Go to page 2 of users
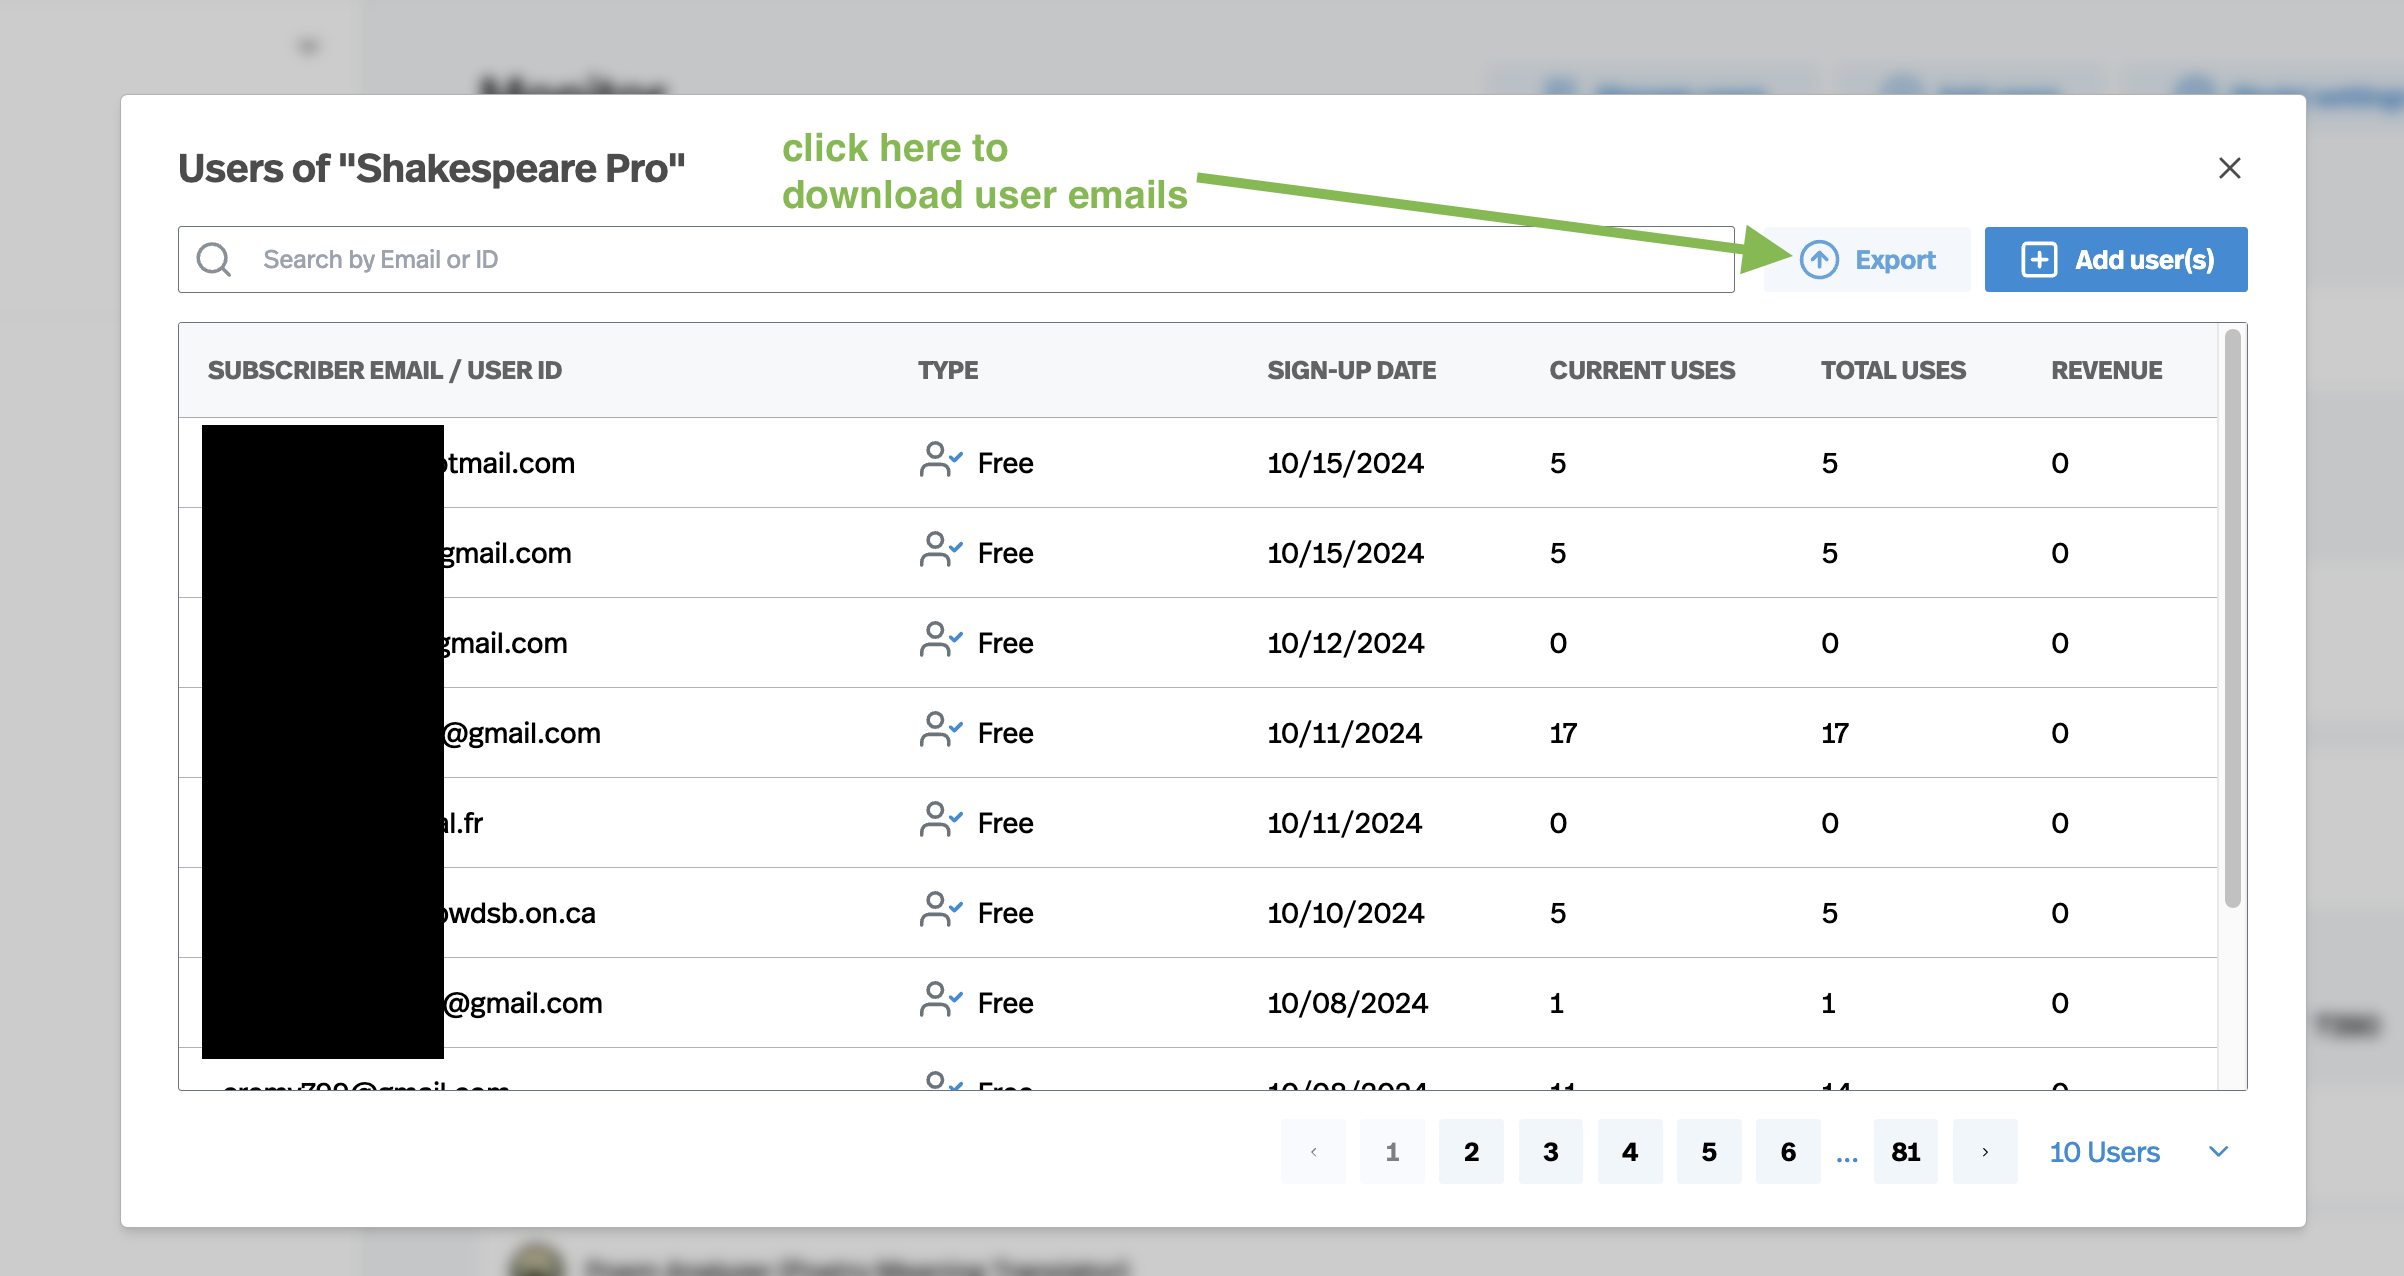The image size is (2404, 1276). pos(1471,1152)
